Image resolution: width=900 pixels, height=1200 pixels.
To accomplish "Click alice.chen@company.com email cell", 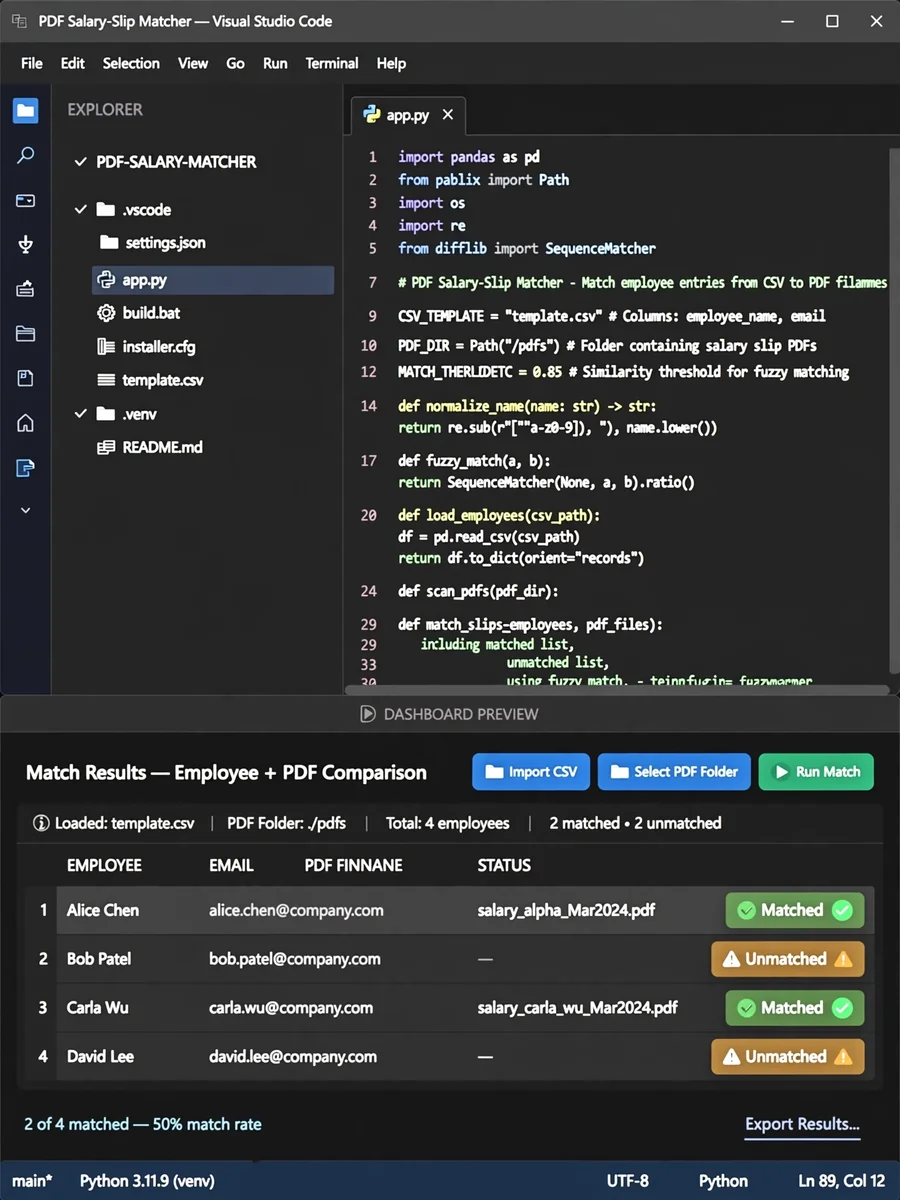I will (296, 910).
